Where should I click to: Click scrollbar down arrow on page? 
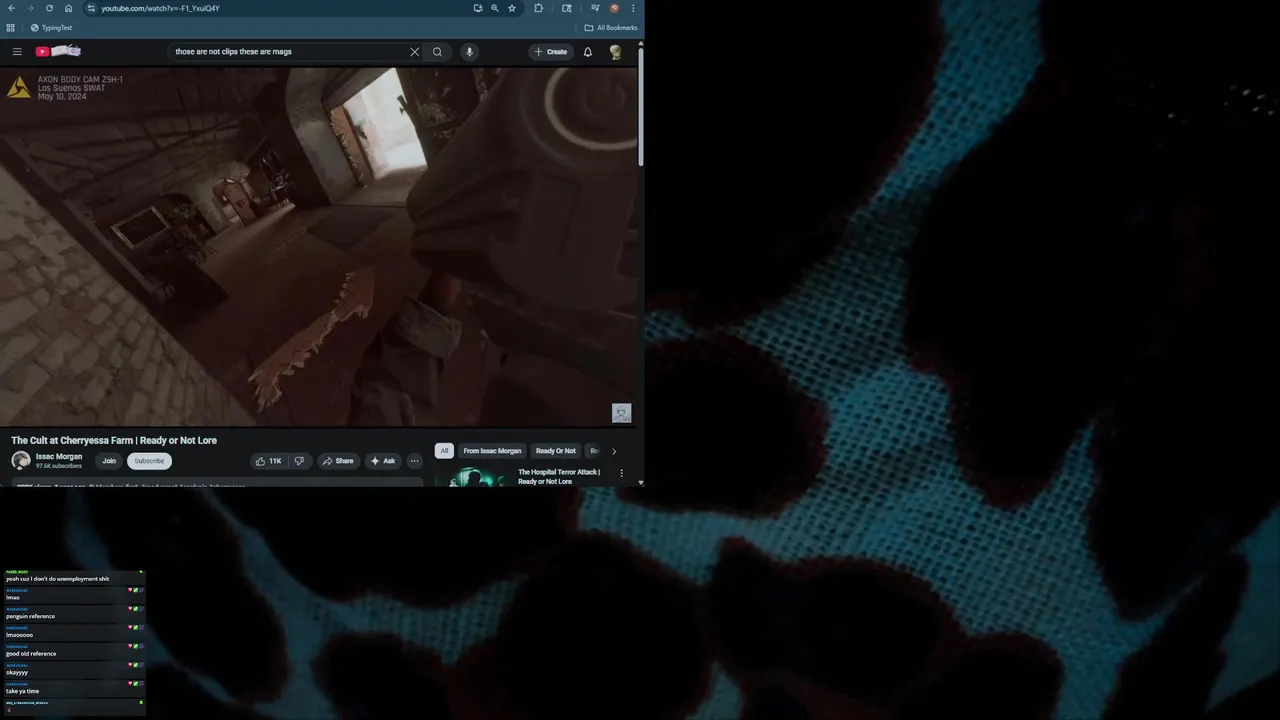pos(640,483)
